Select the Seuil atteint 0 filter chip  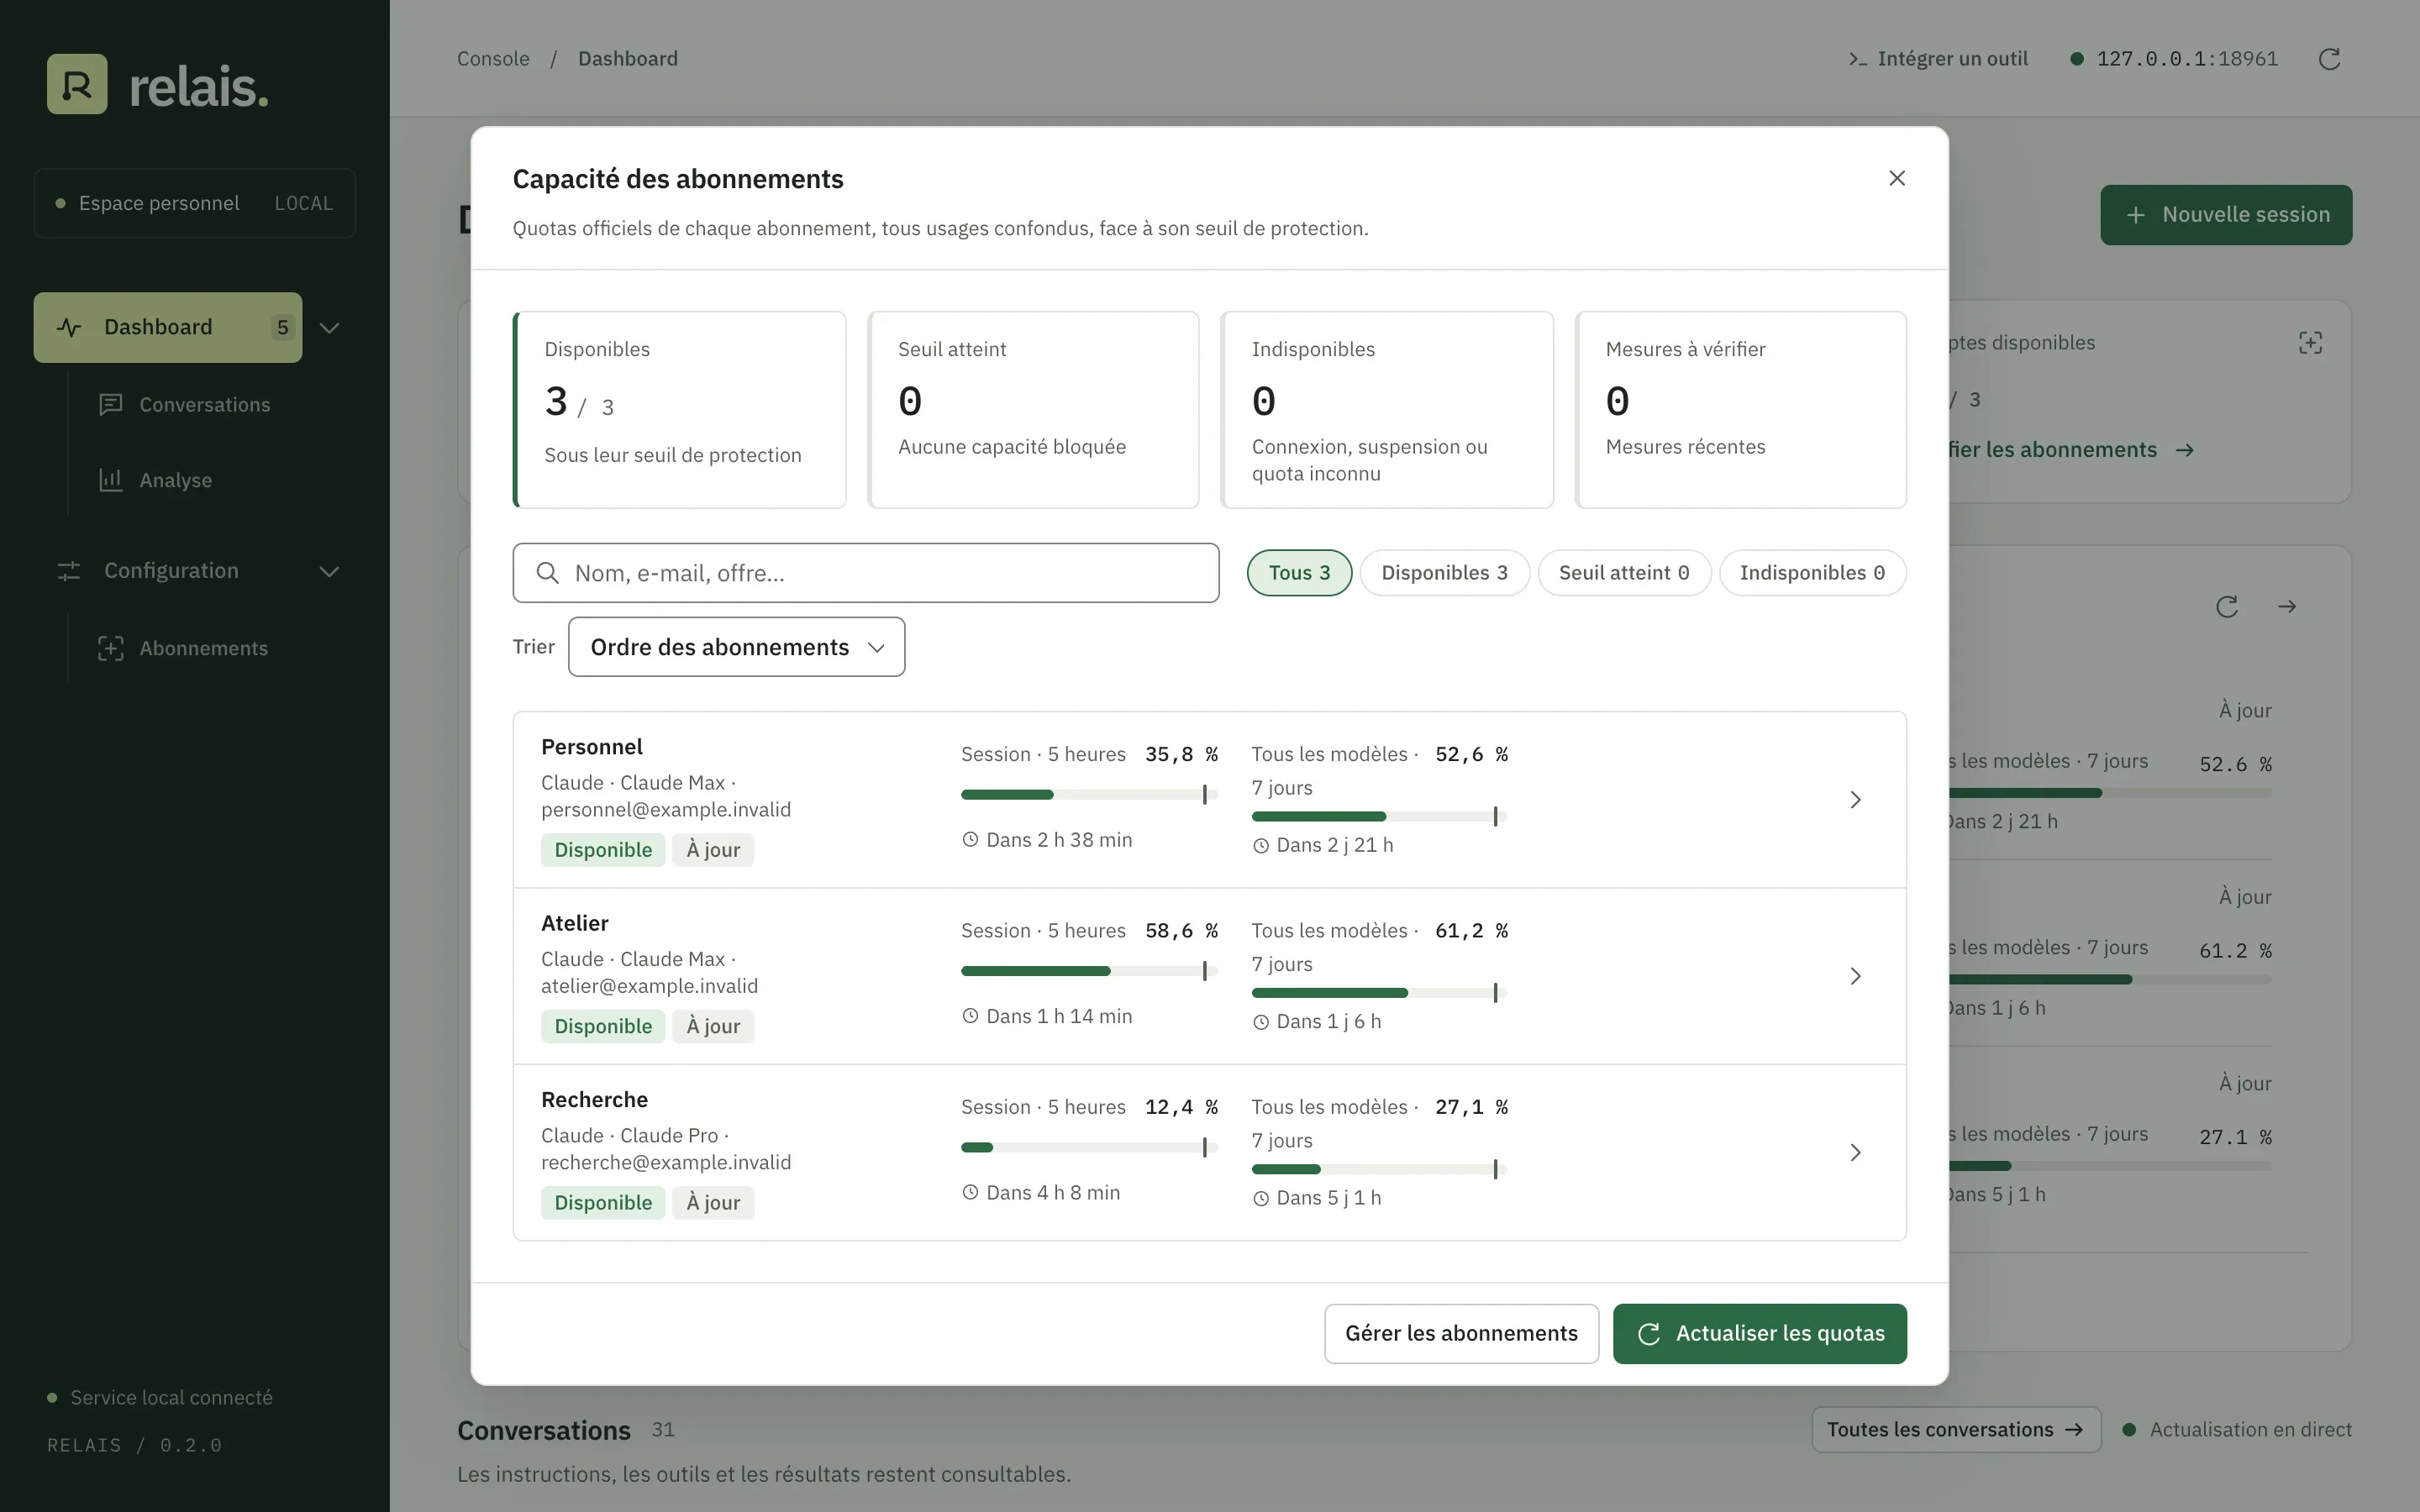click(1624, 573)
